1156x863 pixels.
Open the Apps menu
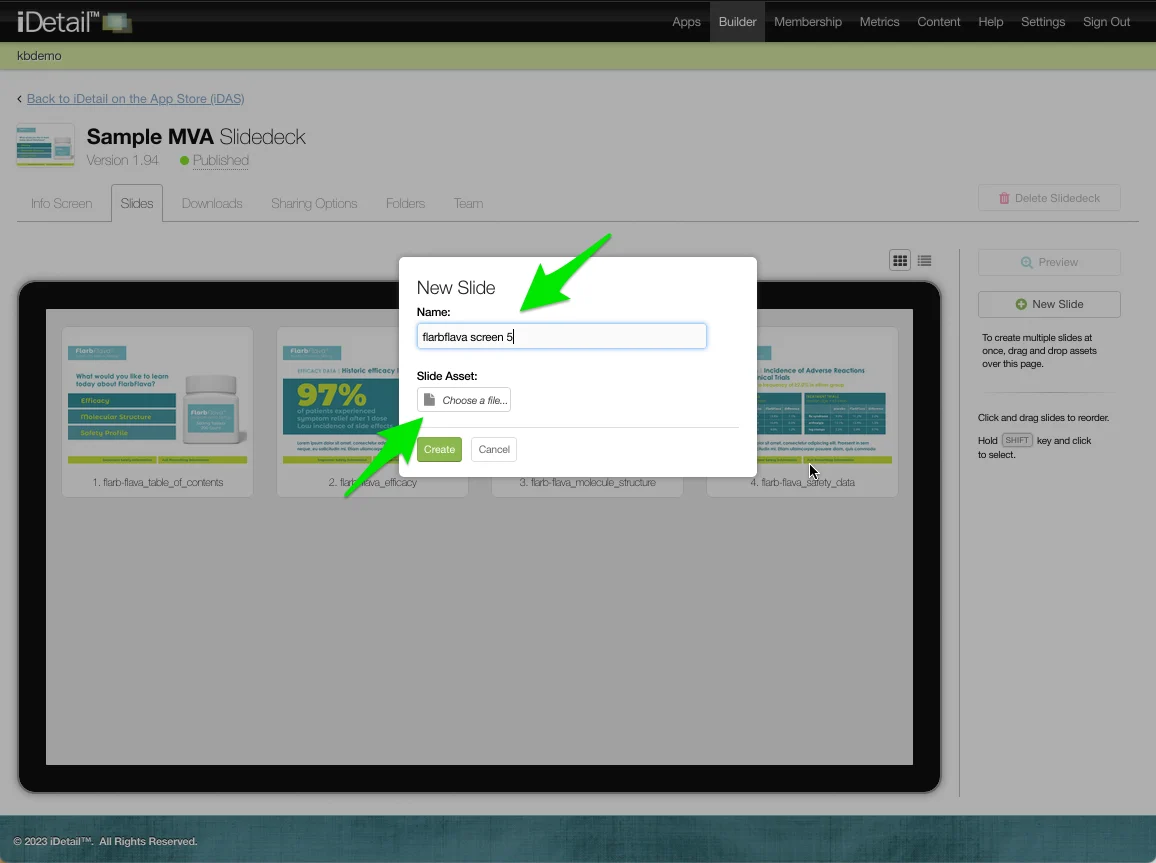[686, 21]
